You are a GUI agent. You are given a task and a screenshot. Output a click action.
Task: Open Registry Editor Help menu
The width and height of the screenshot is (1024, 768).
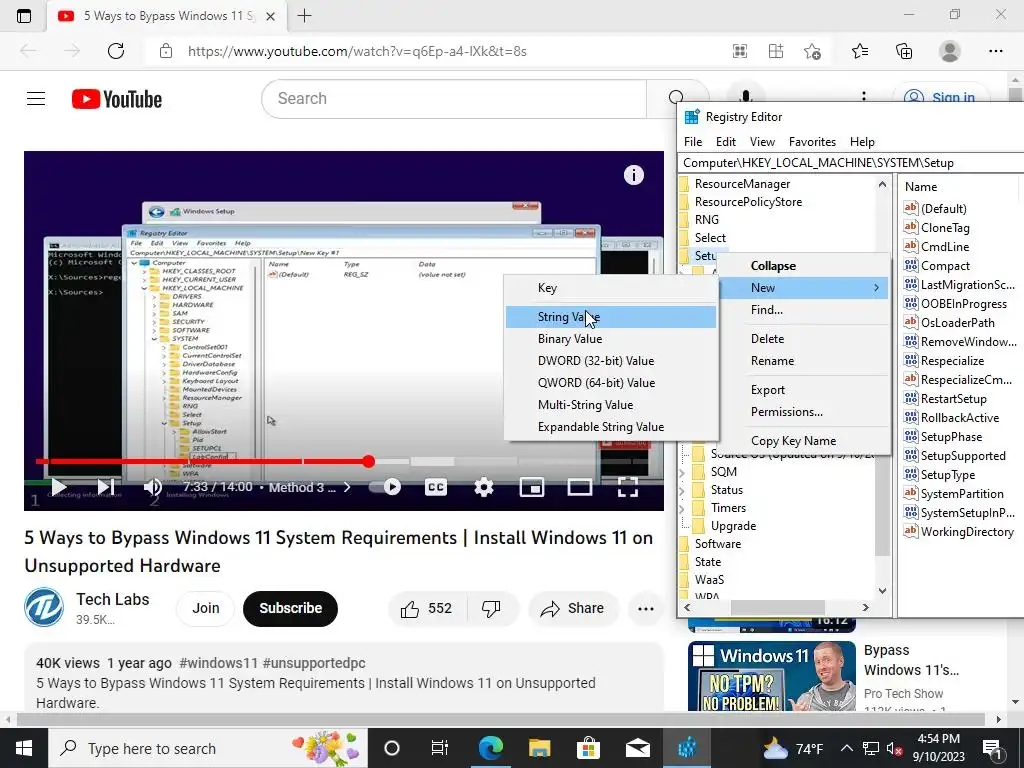[x=862, y=142]
